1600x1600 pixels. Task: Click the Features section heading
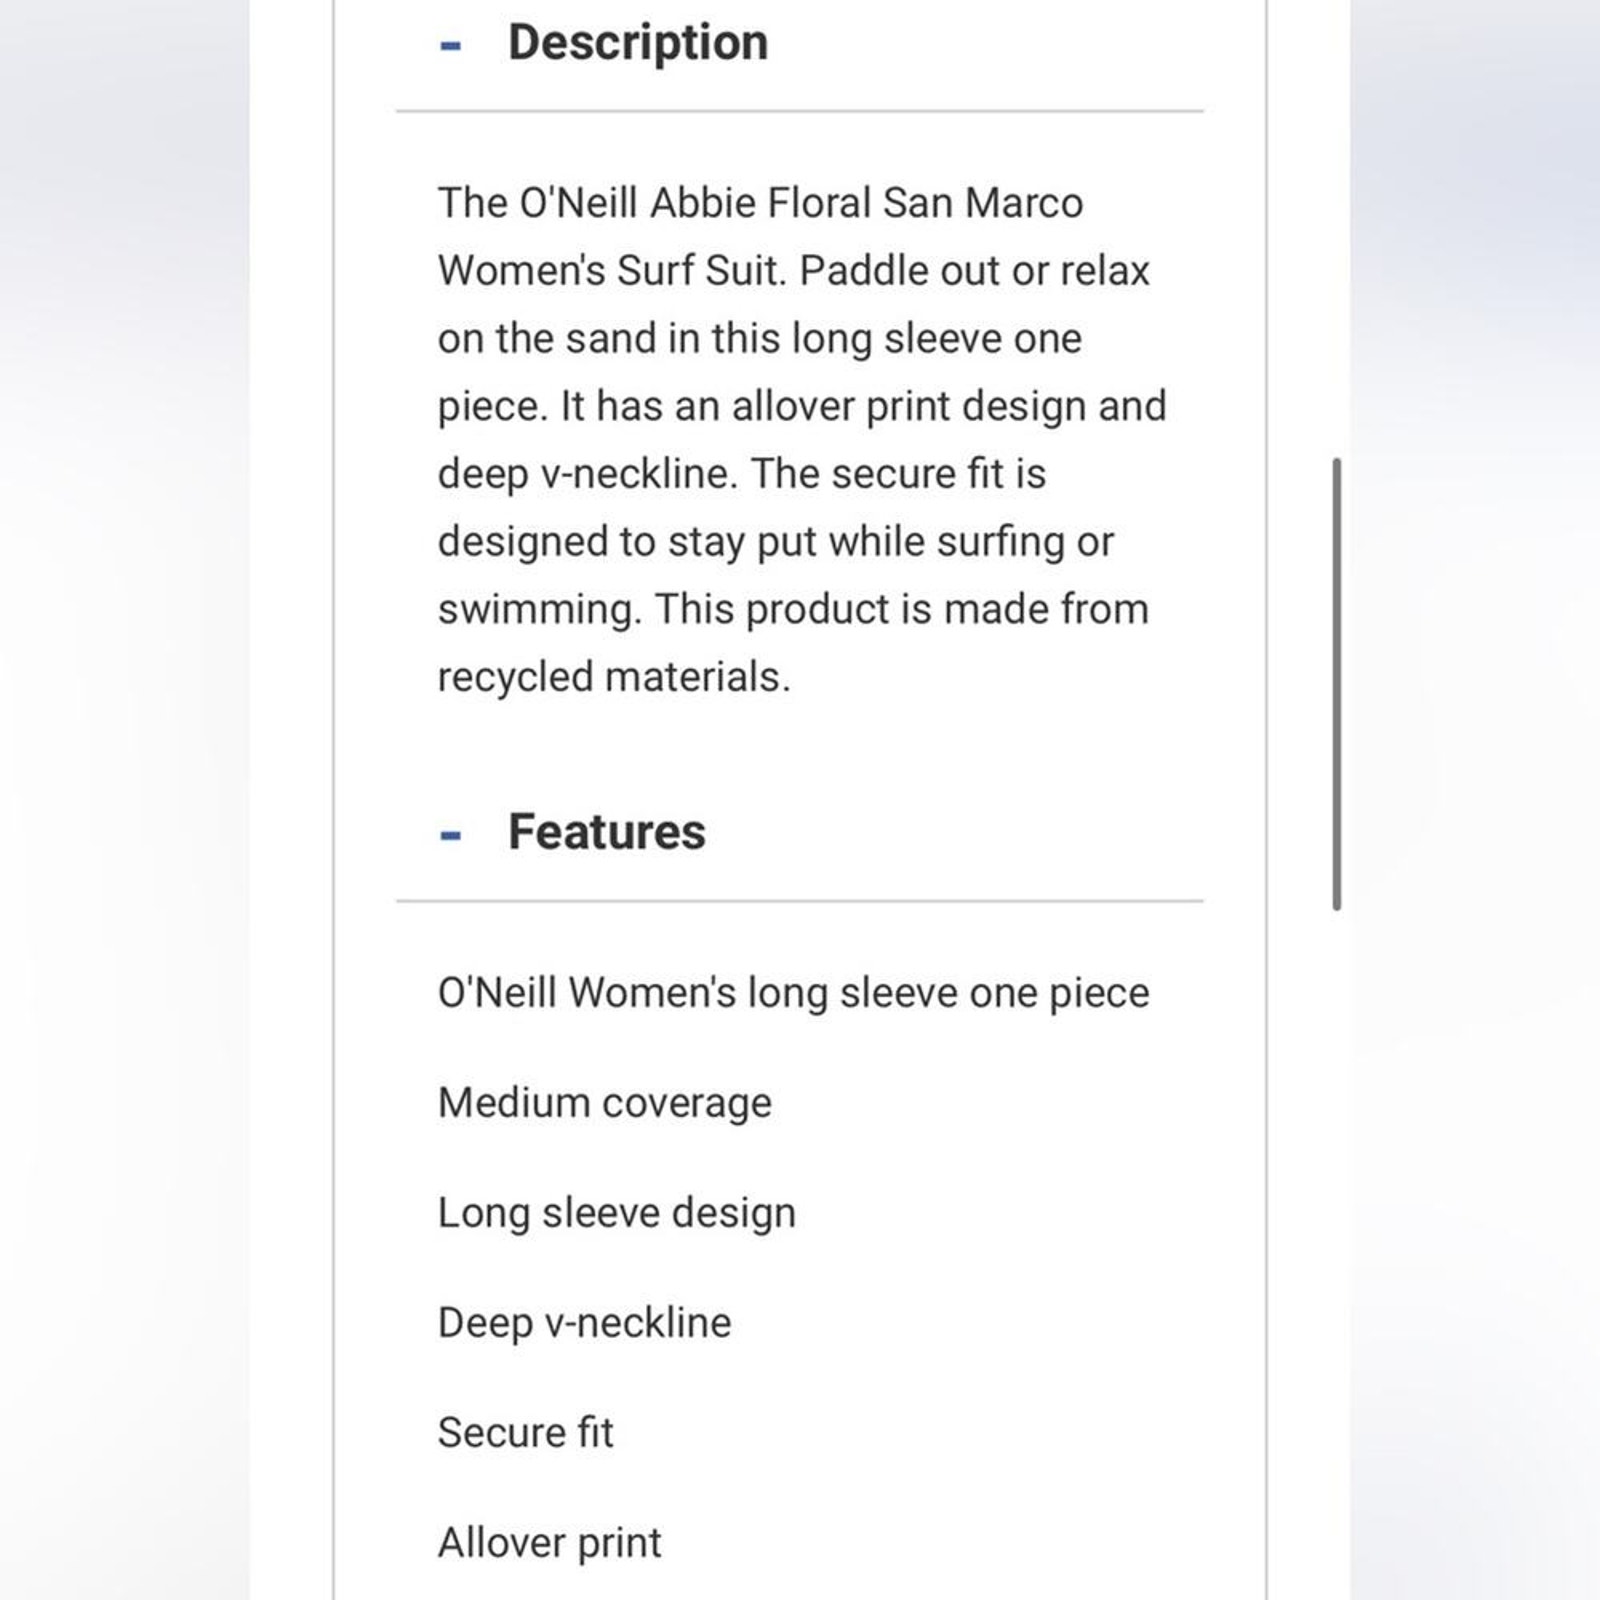tap(607, 832)
